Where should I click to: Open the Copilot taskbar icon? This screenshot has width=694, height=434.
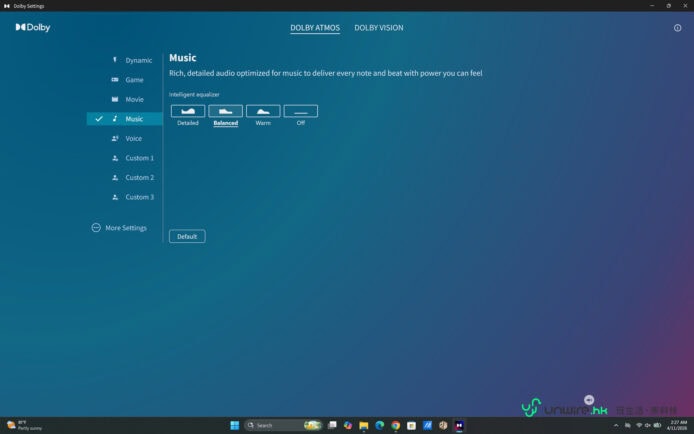pos(348,425)
